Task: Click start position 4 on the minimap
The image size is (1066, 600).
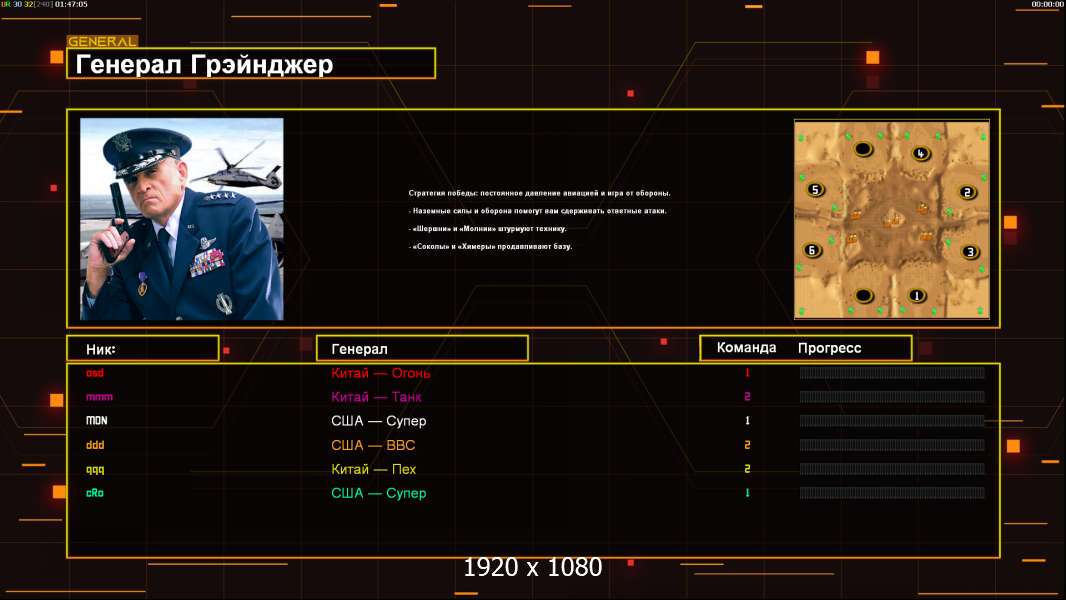Action: tap(921, 154)
